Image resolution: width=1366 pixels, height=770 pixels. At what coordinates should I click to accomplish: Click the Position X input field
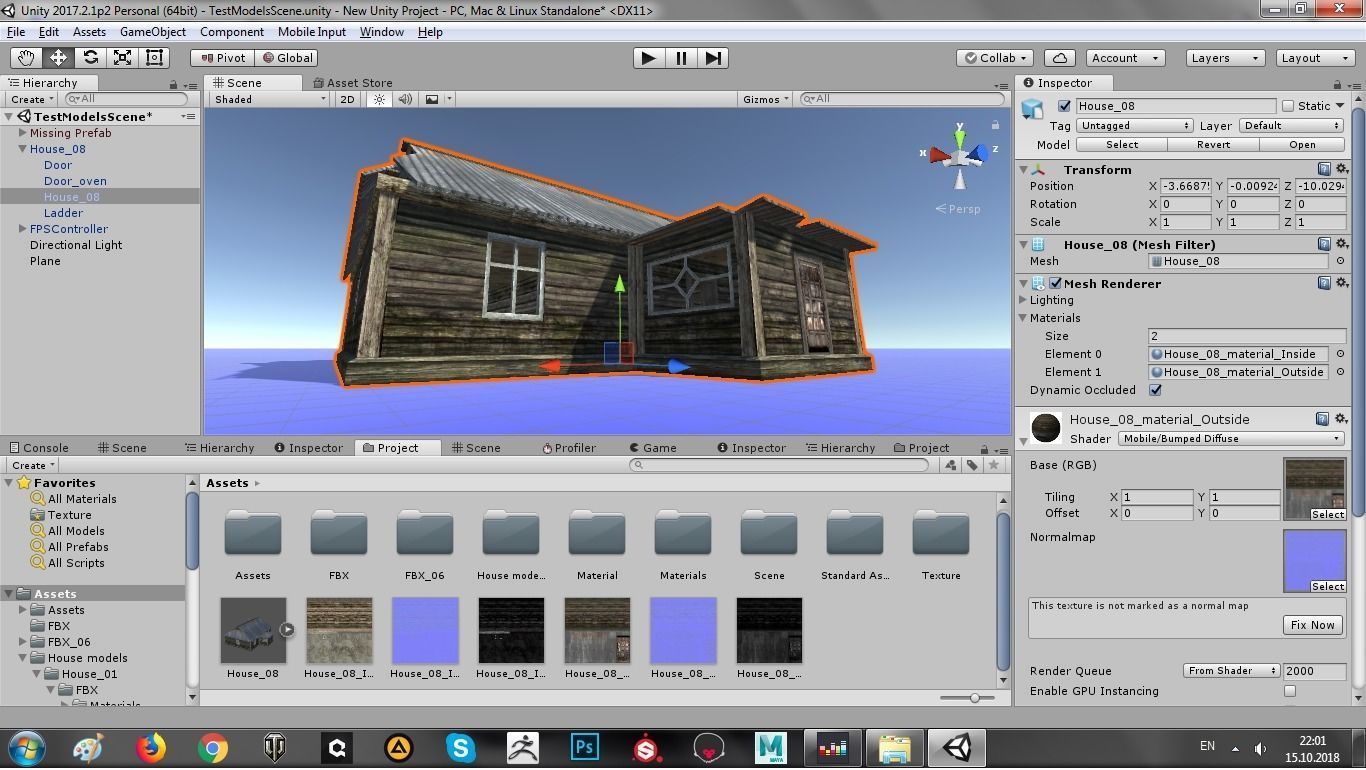click(x=1186, y=186)
